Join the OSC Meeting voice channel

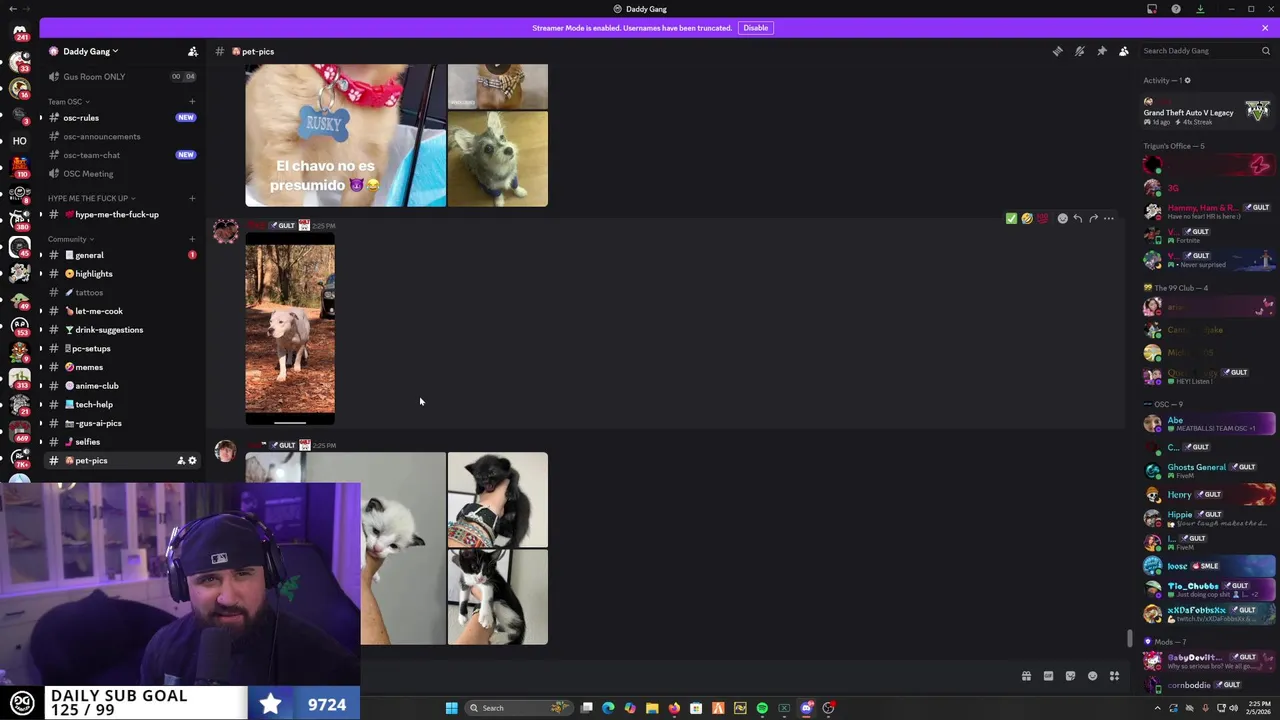[120, 174]
